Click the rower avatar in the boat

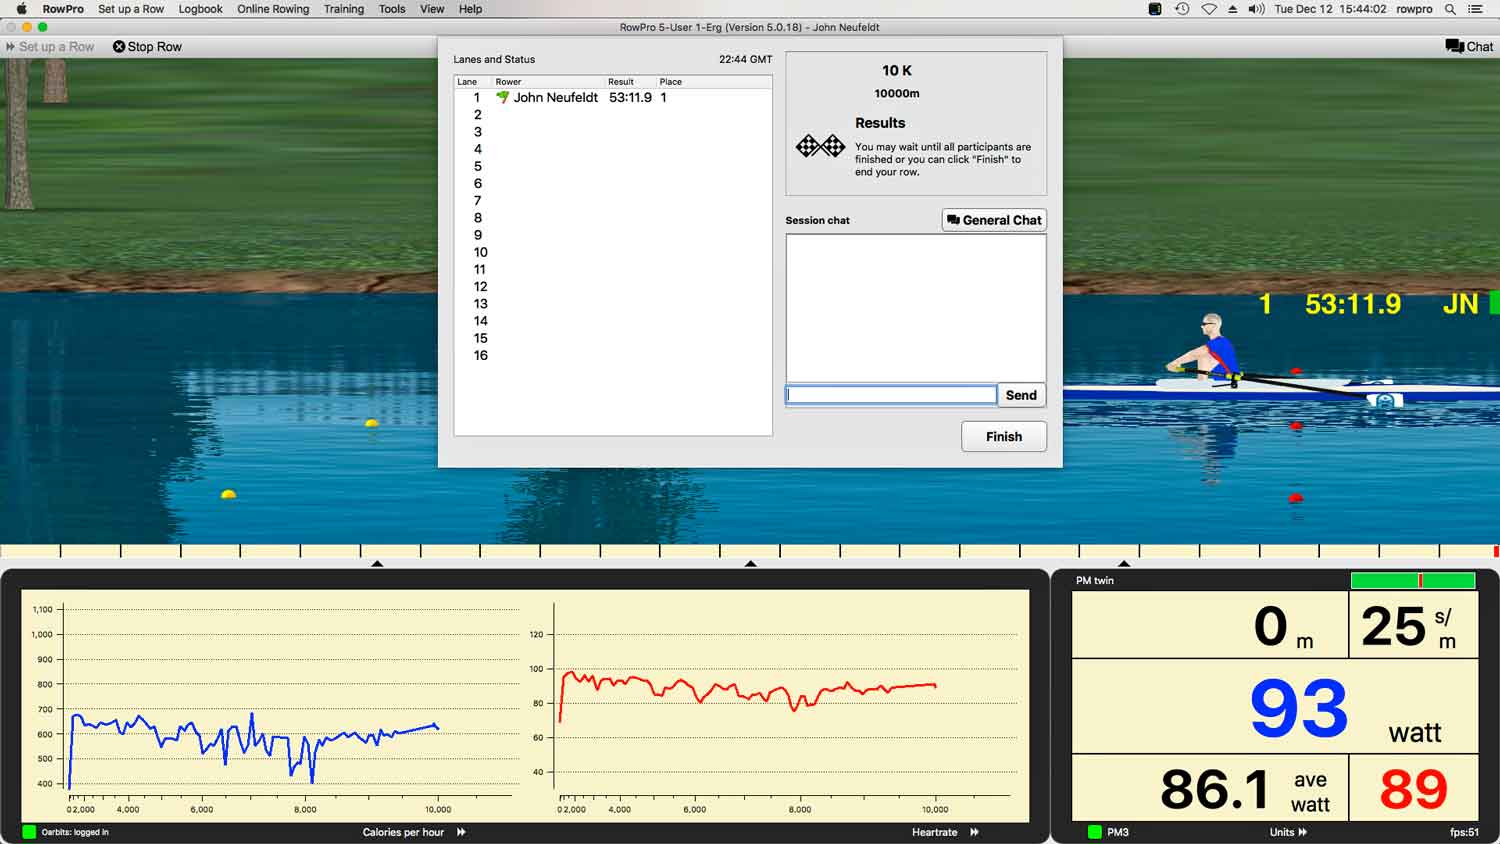1208,348
